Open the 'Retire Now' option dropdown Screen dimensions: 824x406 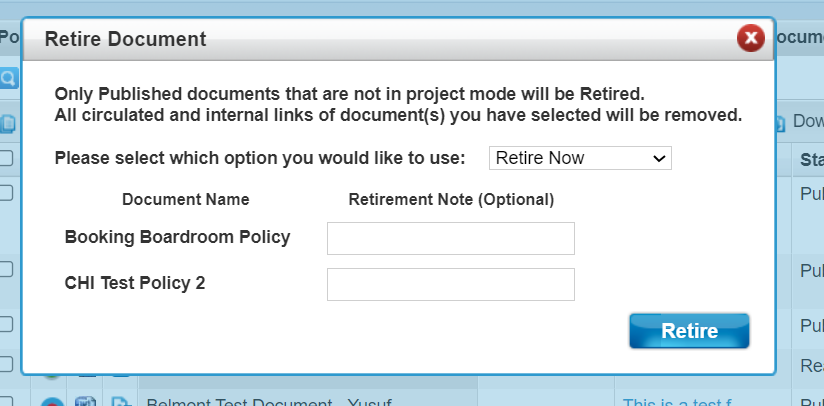[580, 158]
